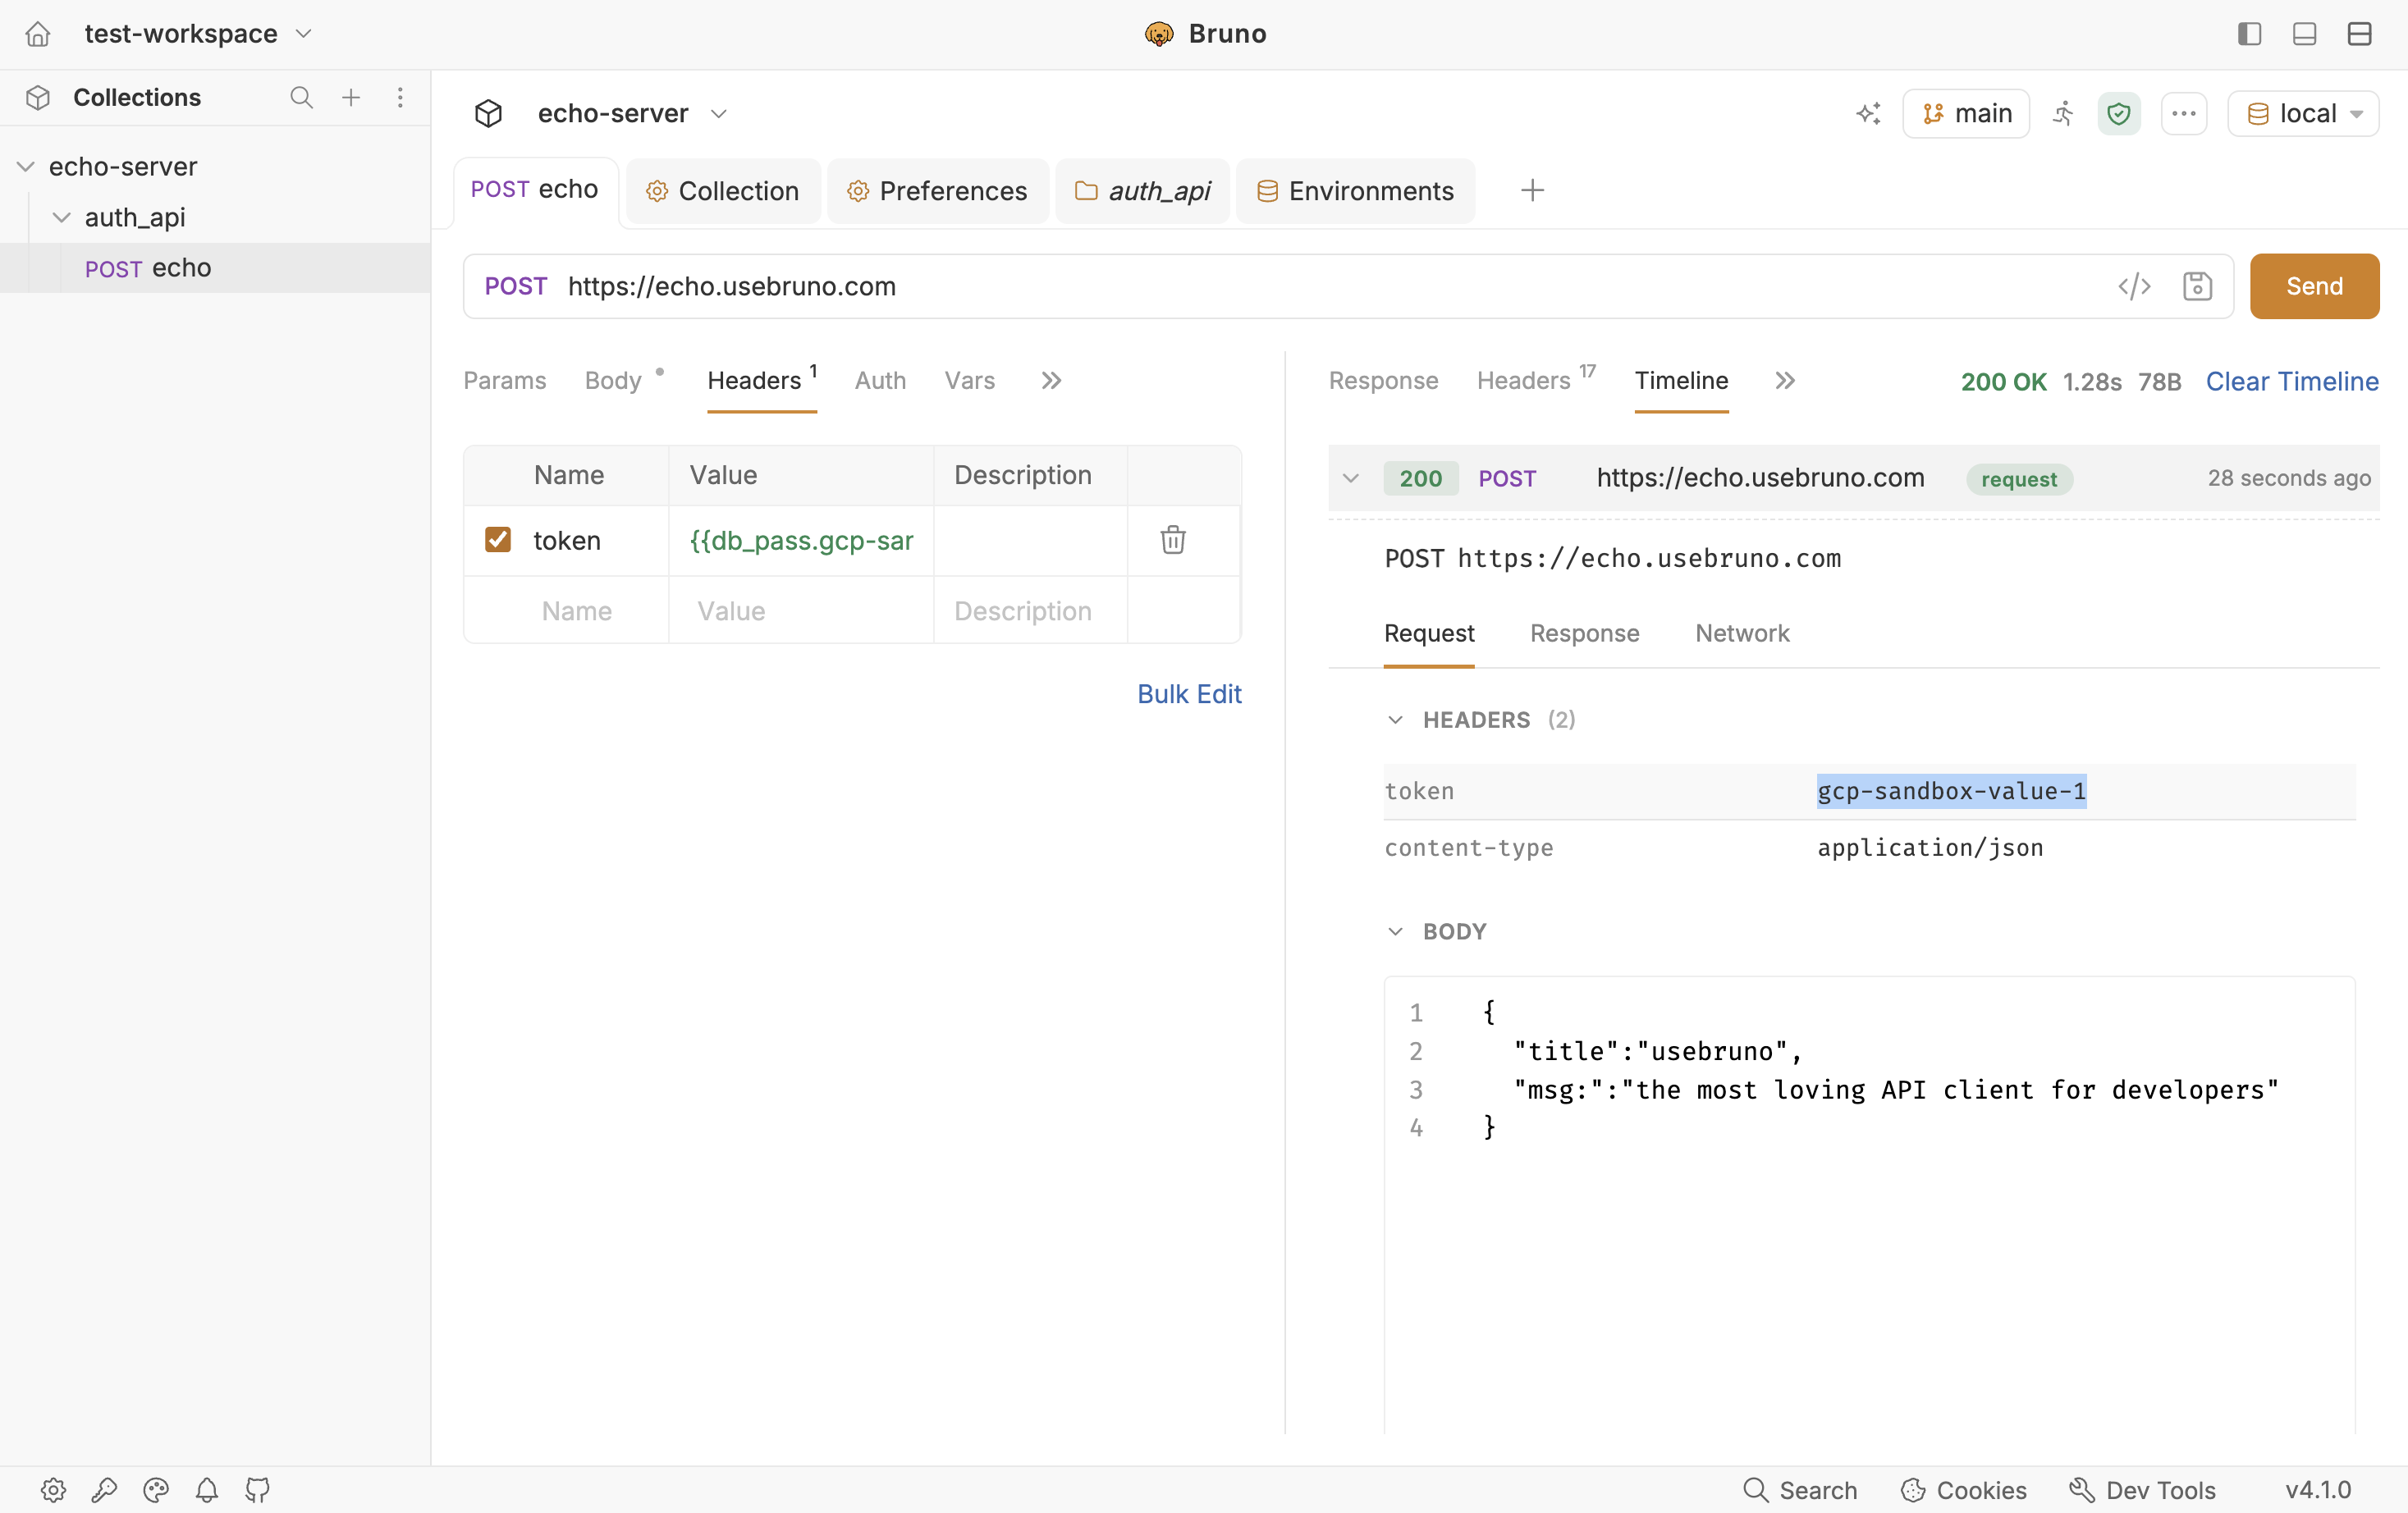The height and width of the screenshot is (1513, 2408).
Task: Go to the home screen icon
Action: pos(37,34)
